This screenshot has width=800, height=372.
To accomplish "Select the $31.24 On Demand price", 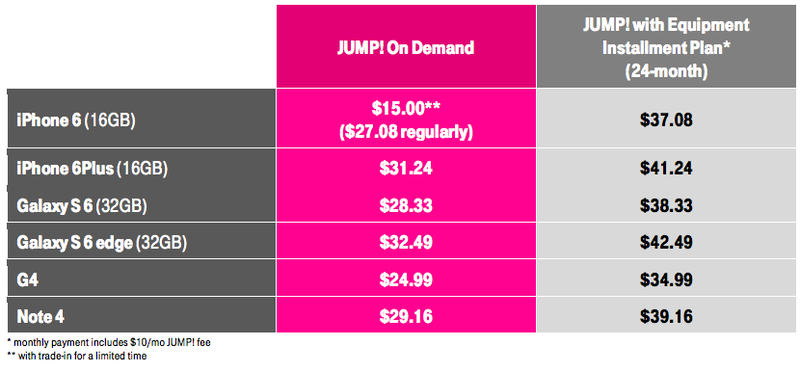I will (x=406, y=169).
